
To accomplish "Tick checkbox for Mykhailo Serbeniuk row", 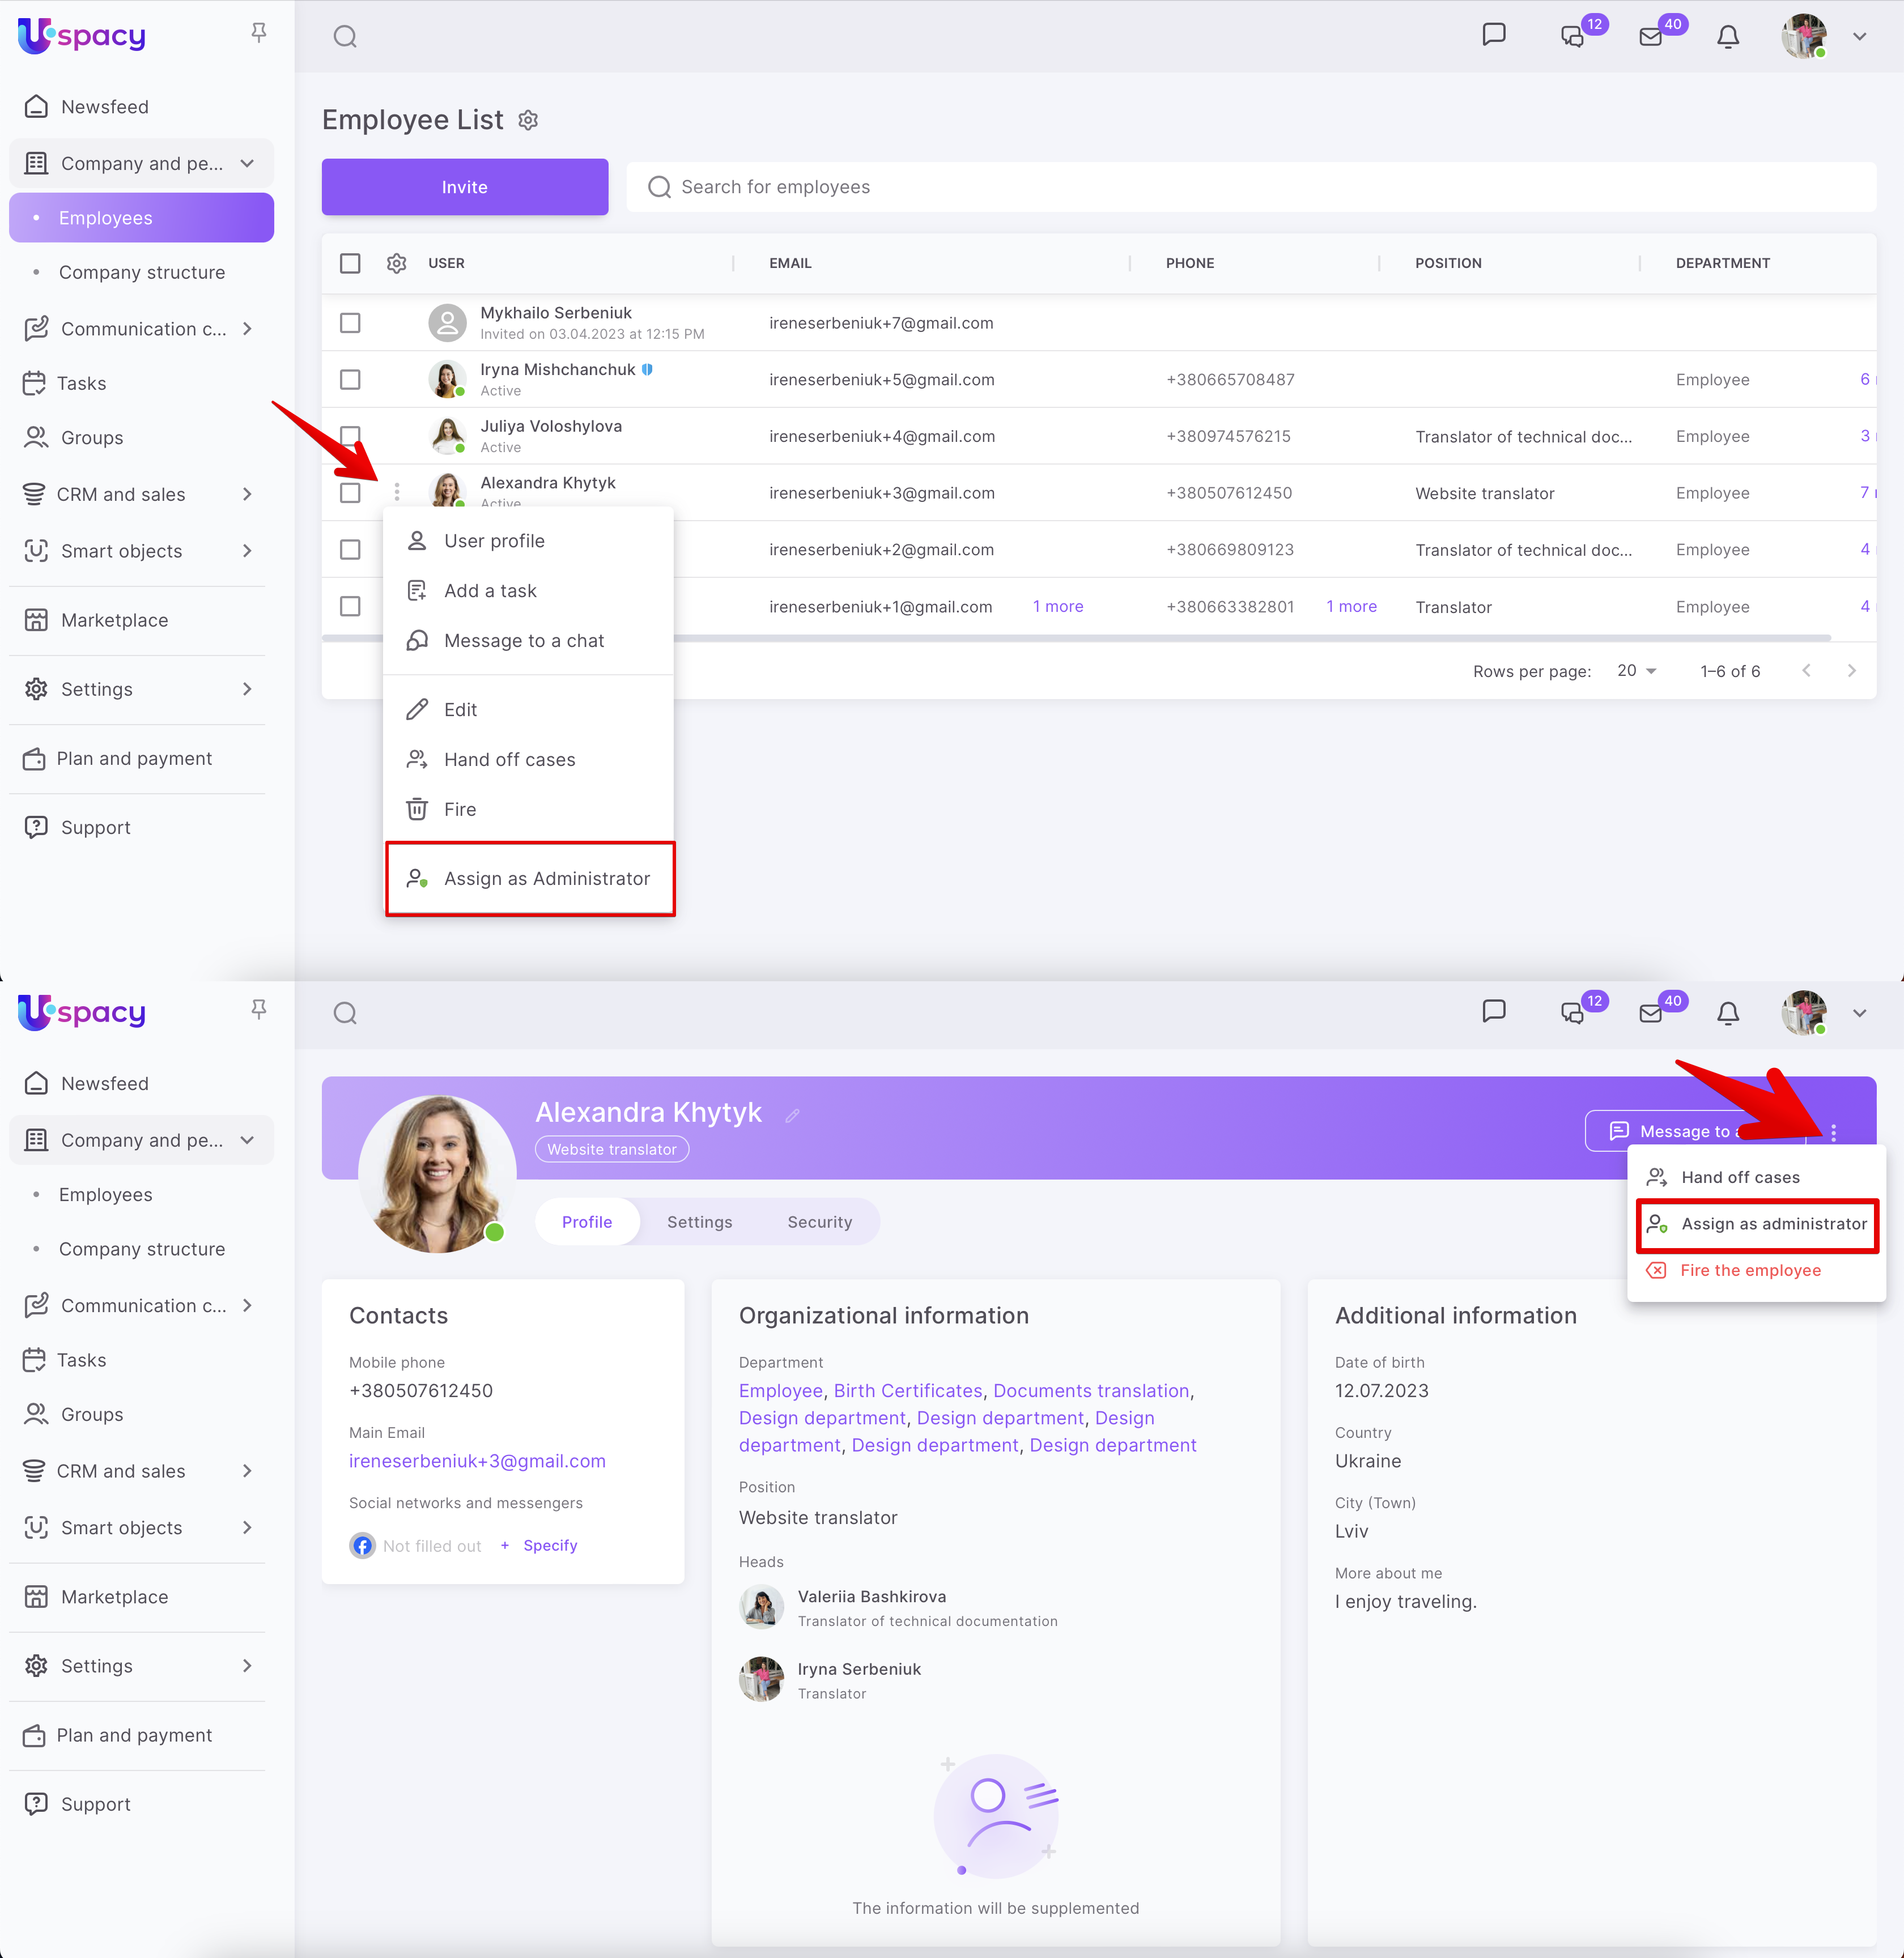I will pos(350,323).
